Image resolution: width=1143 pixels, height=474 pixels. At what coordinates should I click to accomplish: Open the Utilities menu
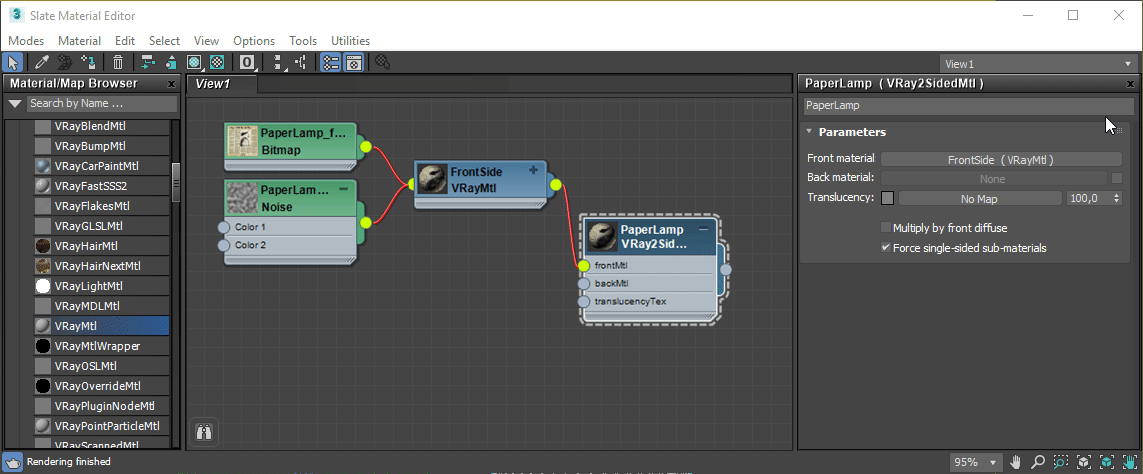(x=350, y=41)
